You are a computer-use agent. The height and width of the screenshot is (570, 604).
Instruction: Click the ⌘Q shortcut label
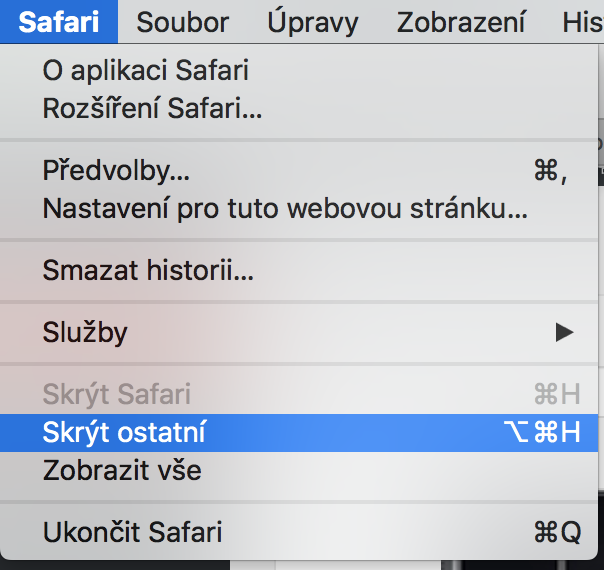point(557,532)
